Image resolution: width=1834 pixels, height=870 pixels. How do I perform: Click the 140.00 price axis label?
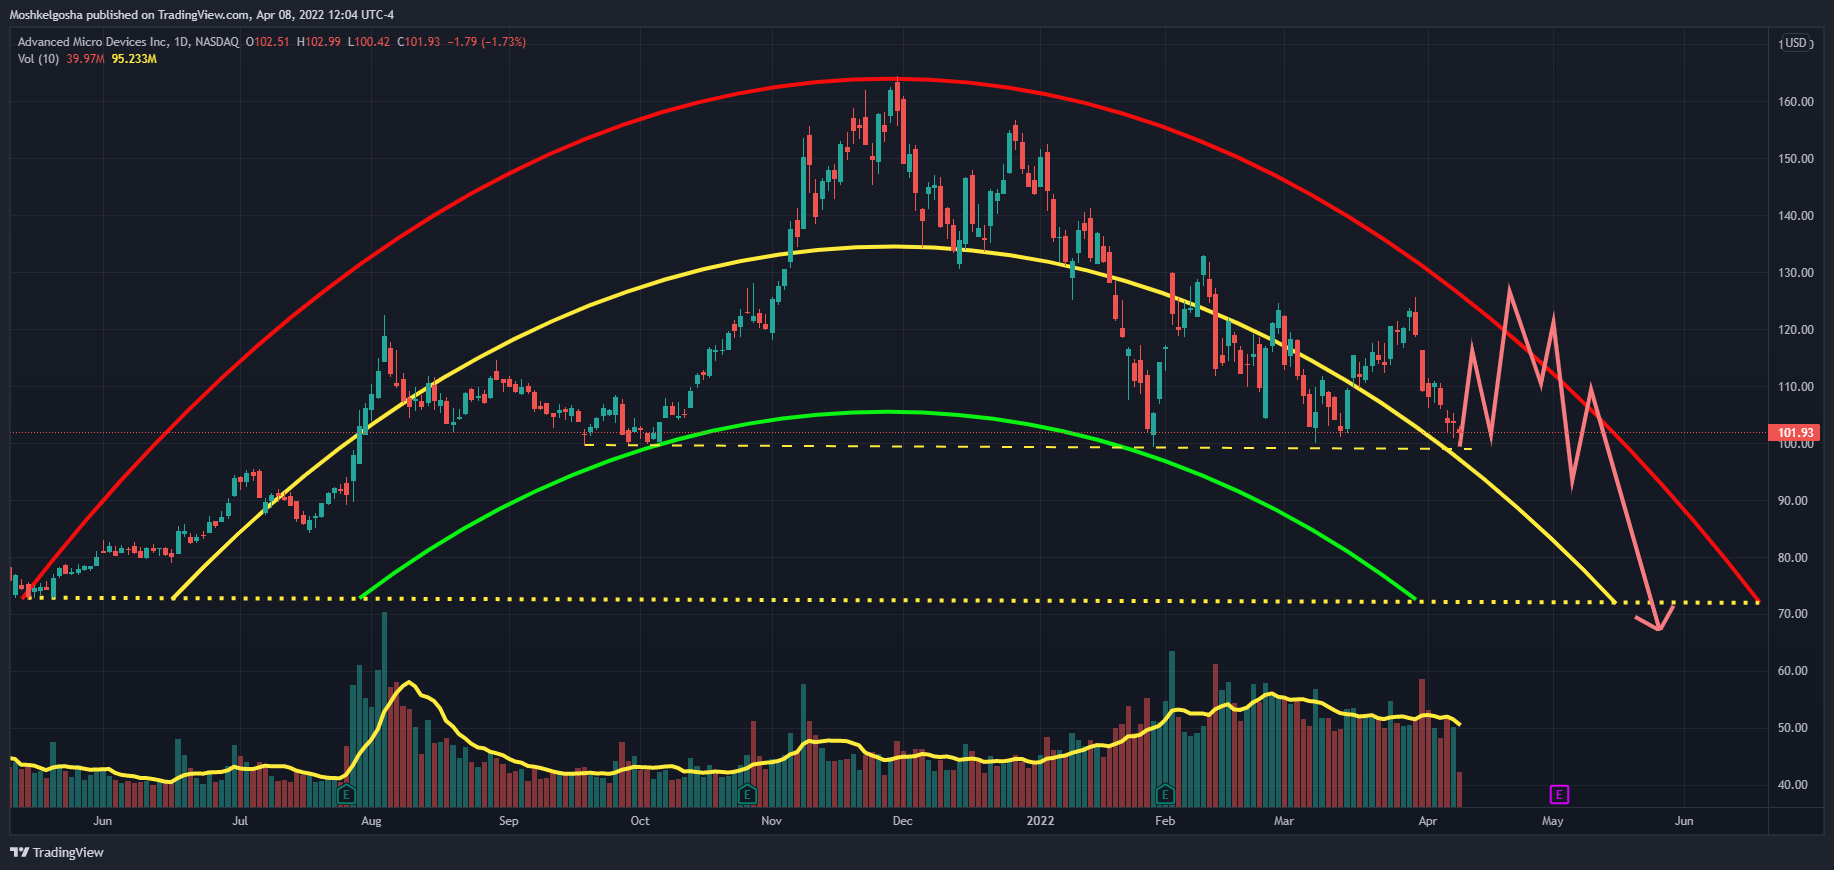(x=1796, y=216)
